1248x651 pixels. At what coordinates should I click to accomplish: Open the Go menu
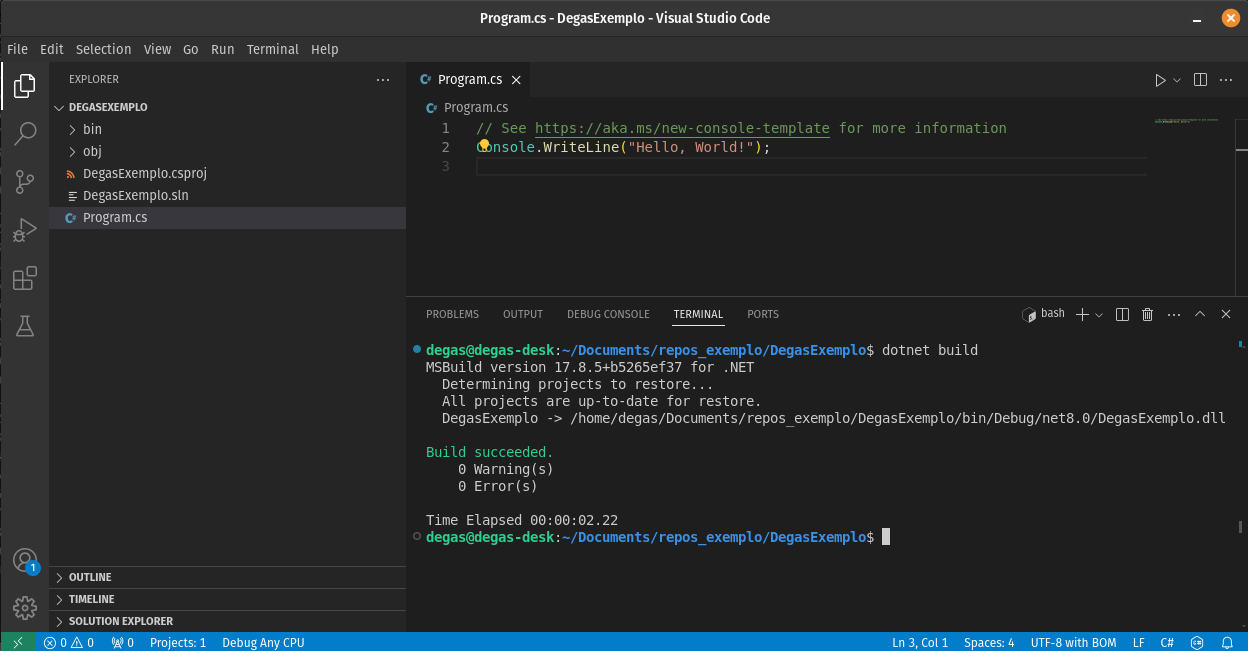[191, 49]
